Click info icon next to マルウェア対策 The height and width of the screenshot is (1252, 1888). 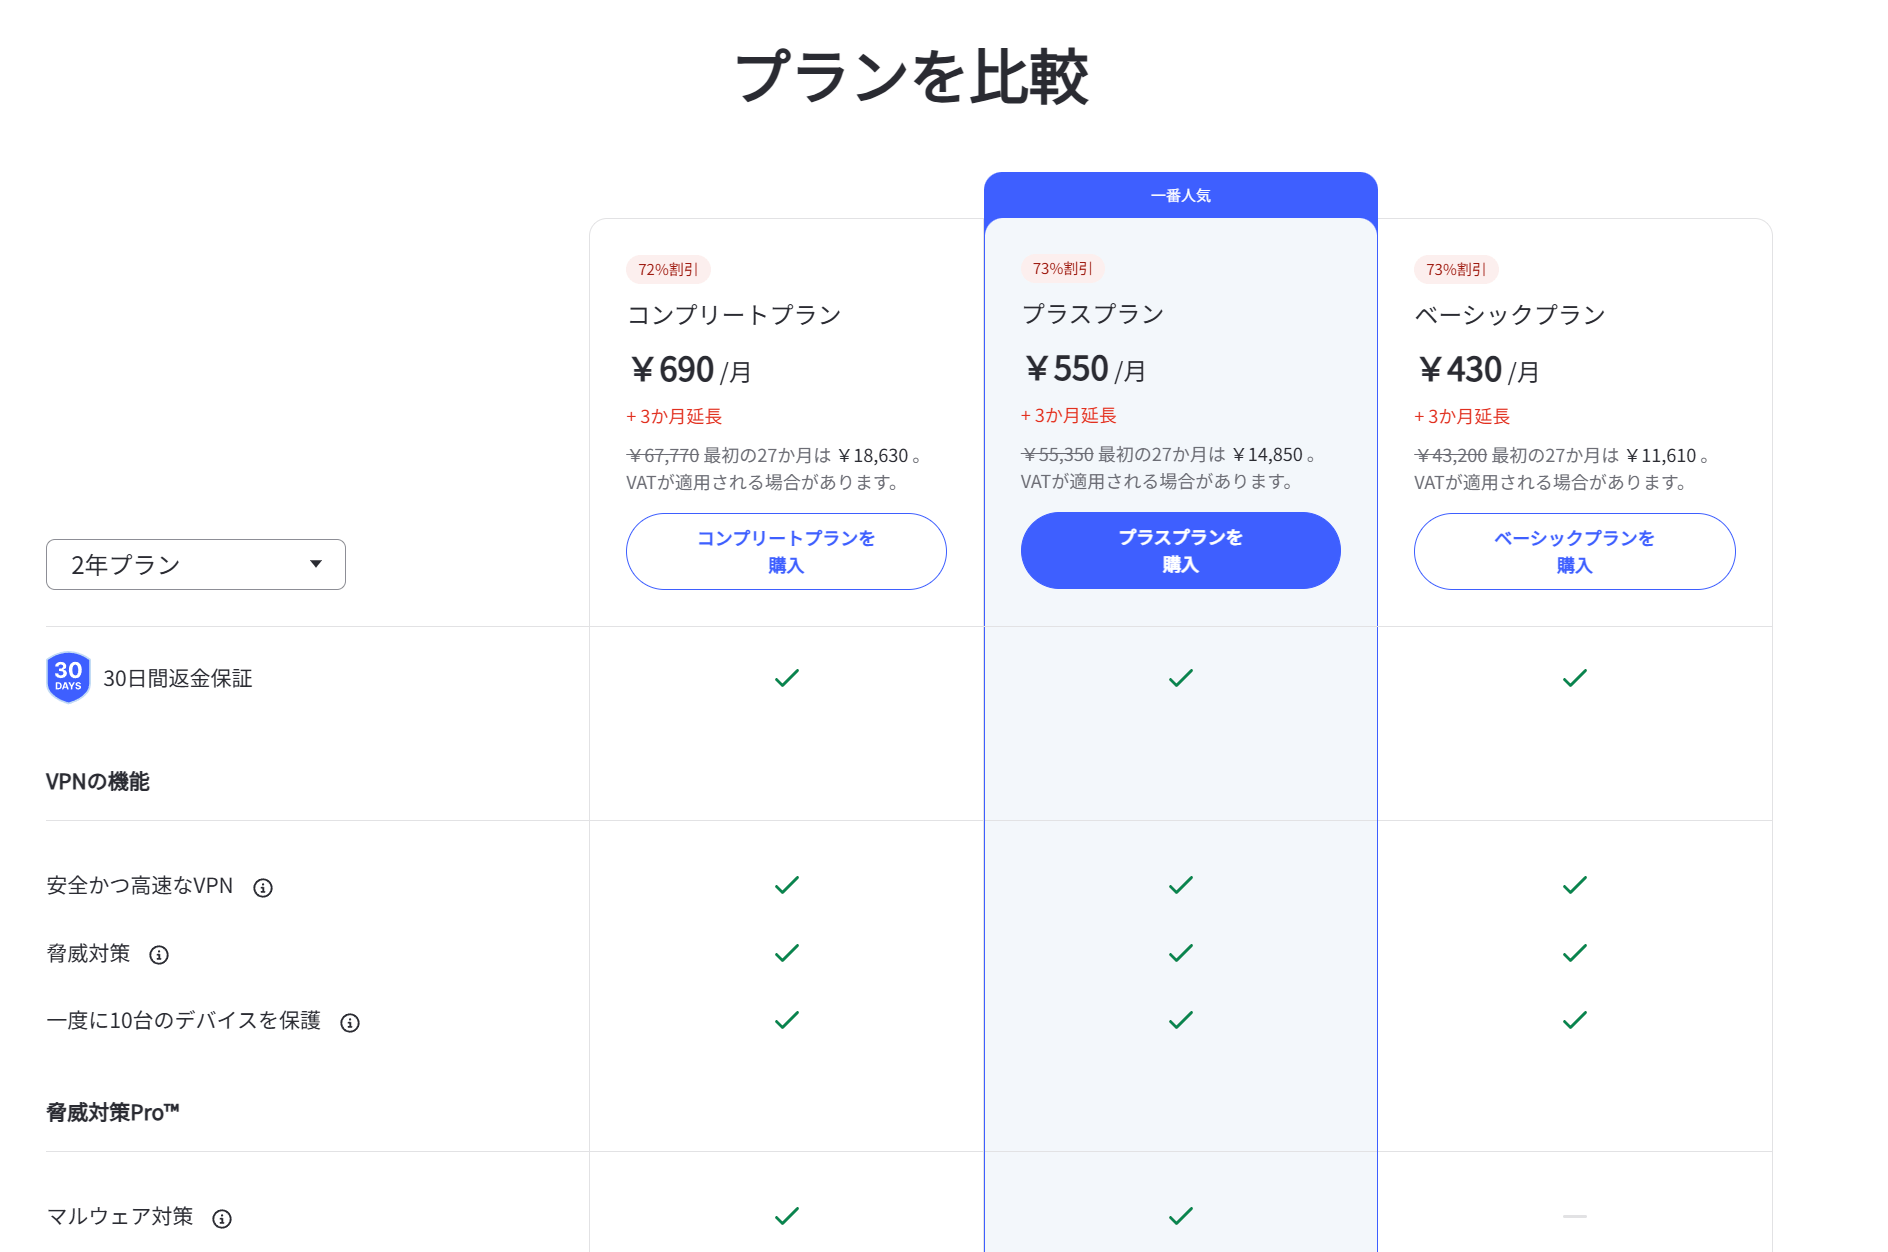coord(222,1219)
